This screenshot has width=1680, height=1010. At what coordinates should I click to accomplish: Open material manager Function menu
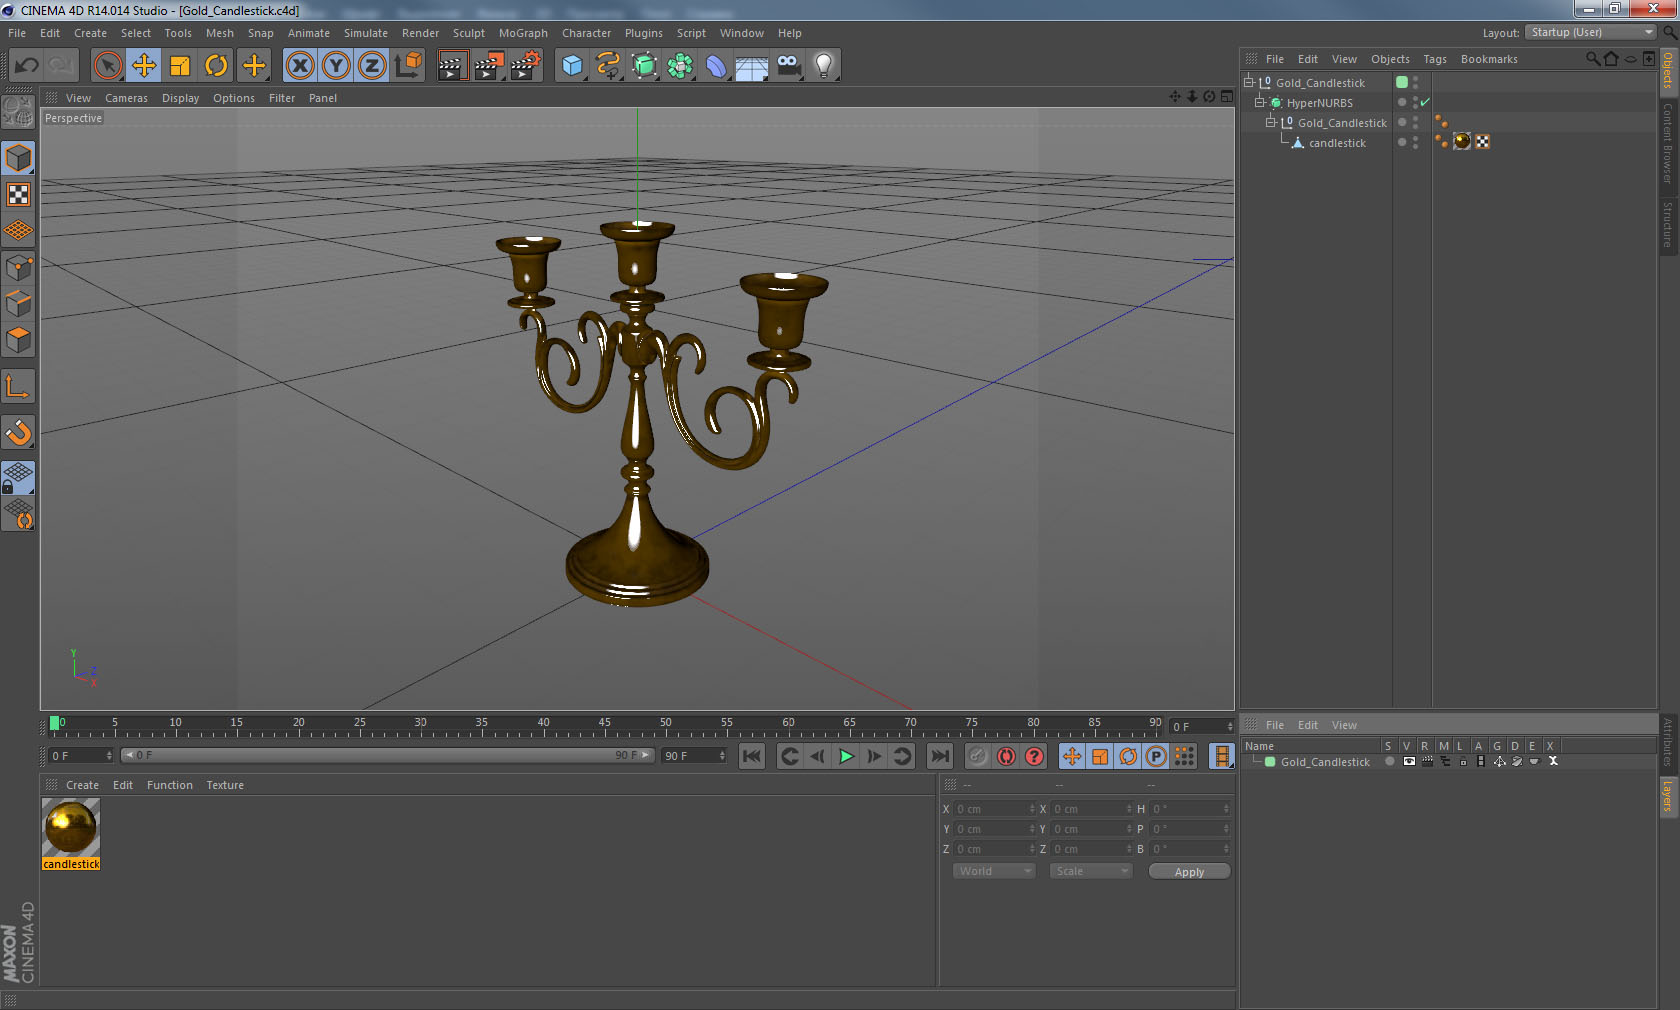170,785
